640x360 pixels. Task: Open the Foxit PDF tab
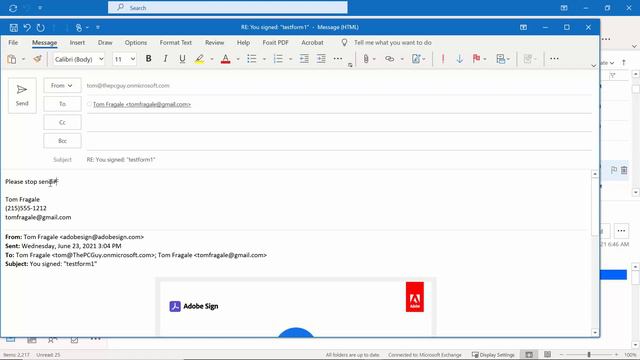(276, 42)
